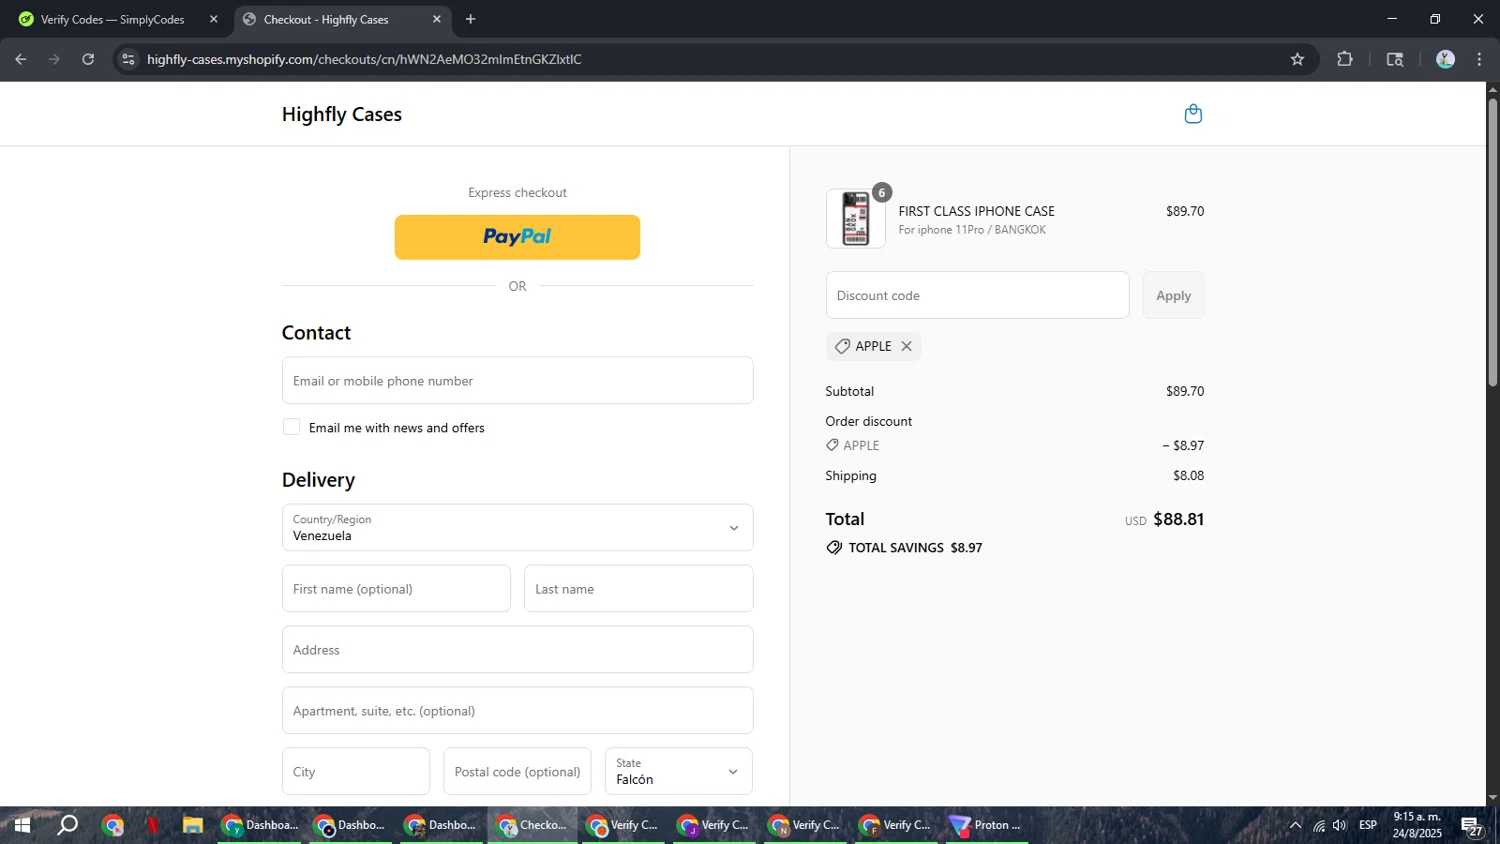The width and height of the screenshot is (1500, 844).
Task: Remove the APPLE discount code tag
Action: [x=906, y=346]
